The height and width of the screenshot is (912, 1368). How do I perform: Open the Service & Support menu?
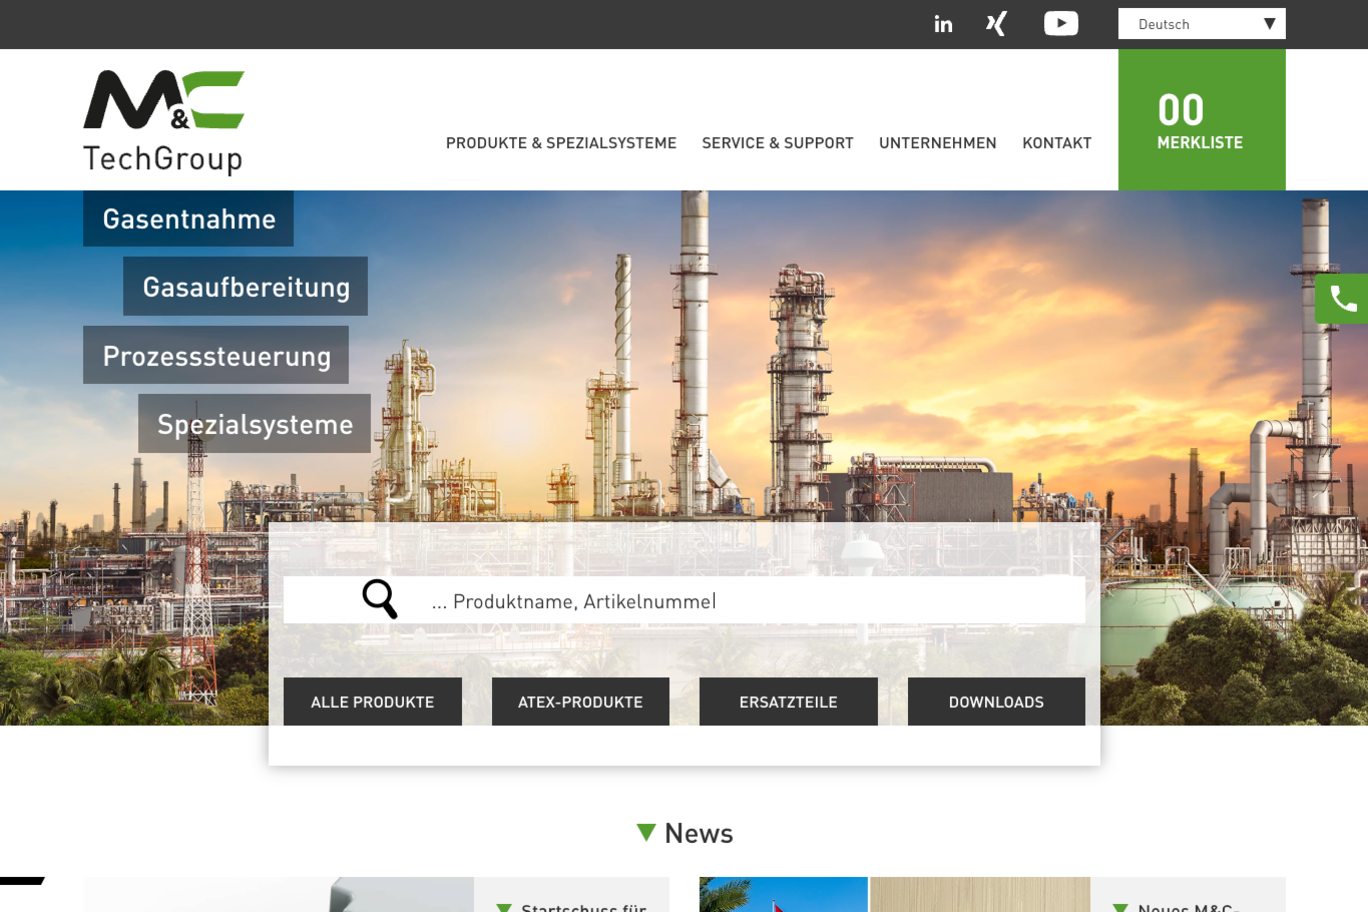777,143
